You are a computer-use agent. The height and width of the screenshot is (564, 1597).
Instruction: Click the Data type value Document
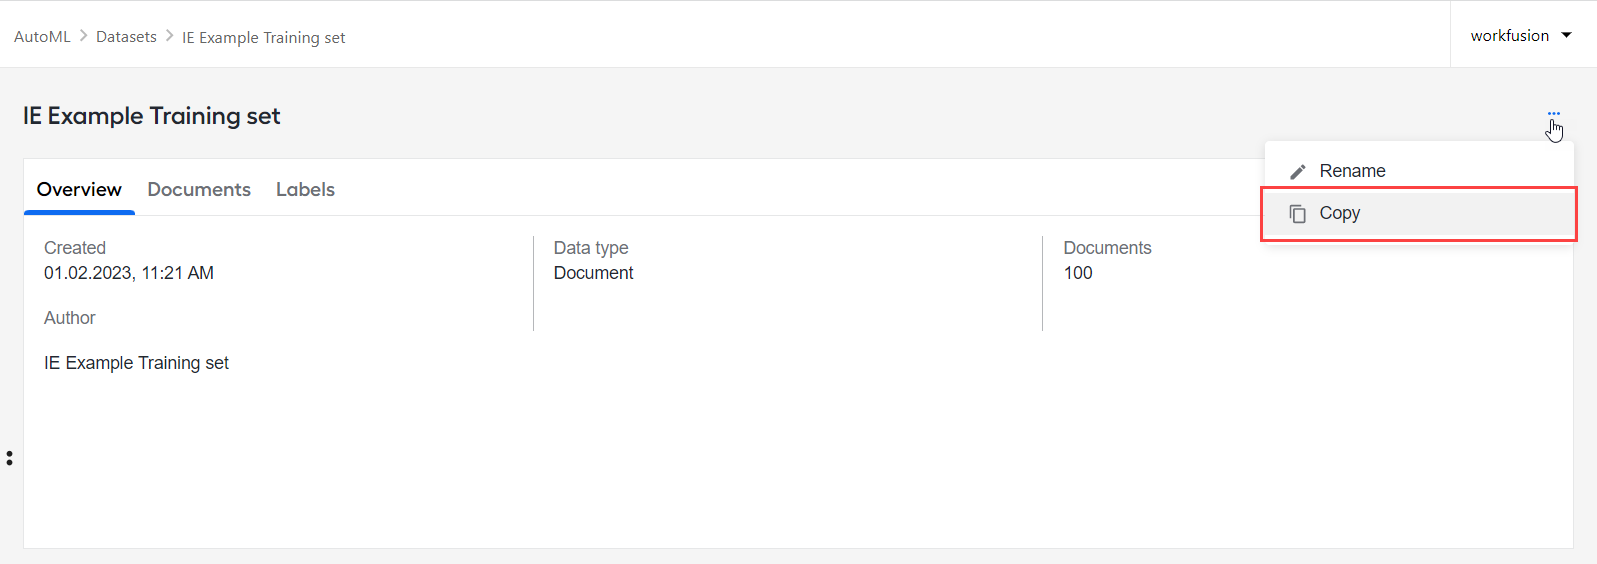tap(593, 273)
